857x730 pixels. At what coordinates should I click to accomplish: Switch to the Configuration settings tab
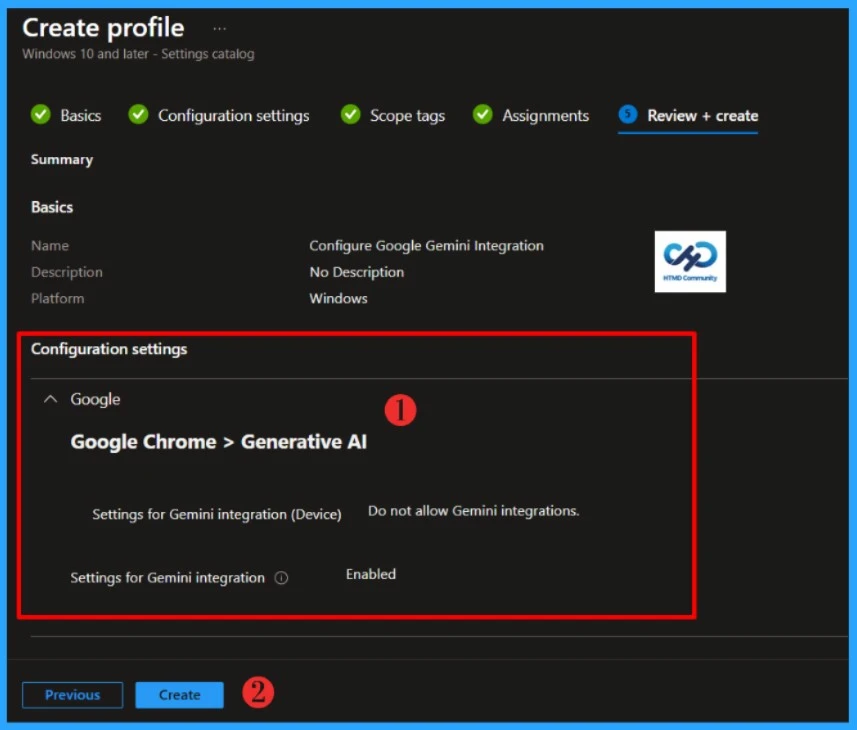(233, 116)
